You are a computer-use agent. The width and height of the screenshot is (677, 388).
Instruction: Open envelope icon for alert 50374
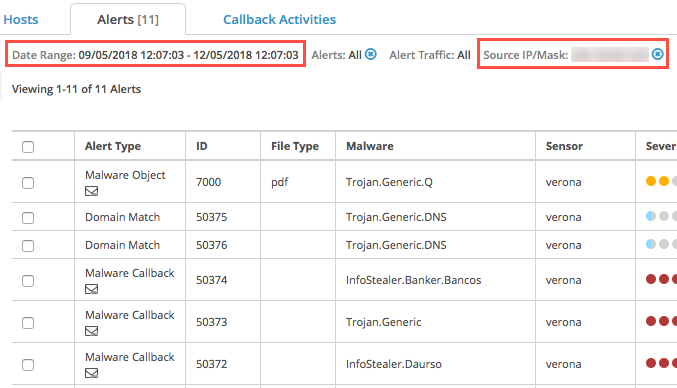(x=92, y=289)
